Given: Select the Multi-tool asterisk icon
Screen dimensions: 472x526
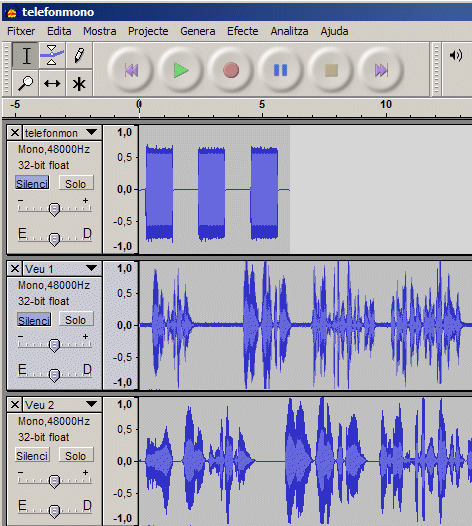Looking at the screenshot, I should (x=79, y=83).
